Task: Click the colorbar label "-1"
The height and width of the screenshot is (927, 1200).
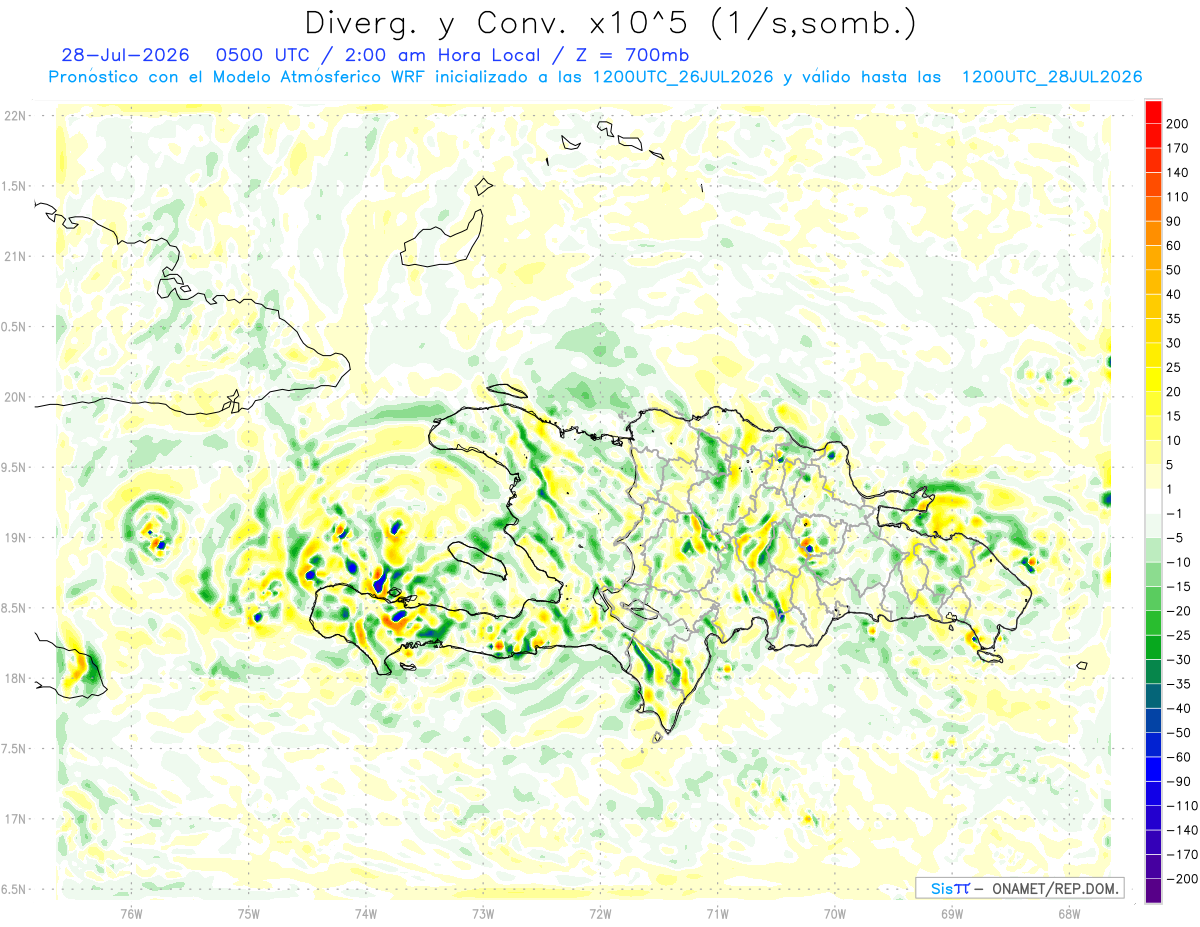Action: pyautogui.click(x=1175, y=514)
